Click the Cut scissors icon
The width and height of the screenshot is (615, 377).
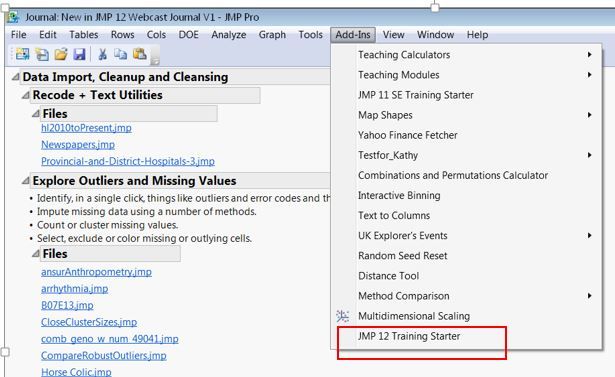(x=102, y=54)
